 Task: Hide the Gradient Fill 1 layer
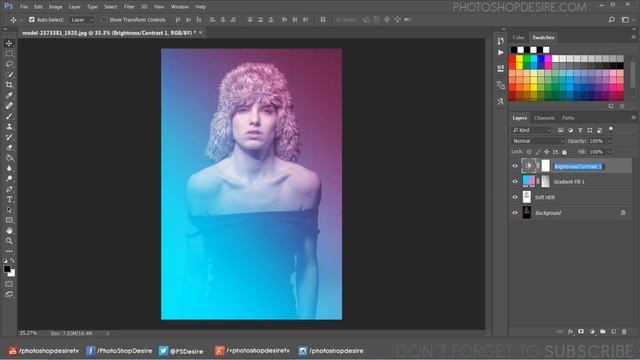point(515,182)
